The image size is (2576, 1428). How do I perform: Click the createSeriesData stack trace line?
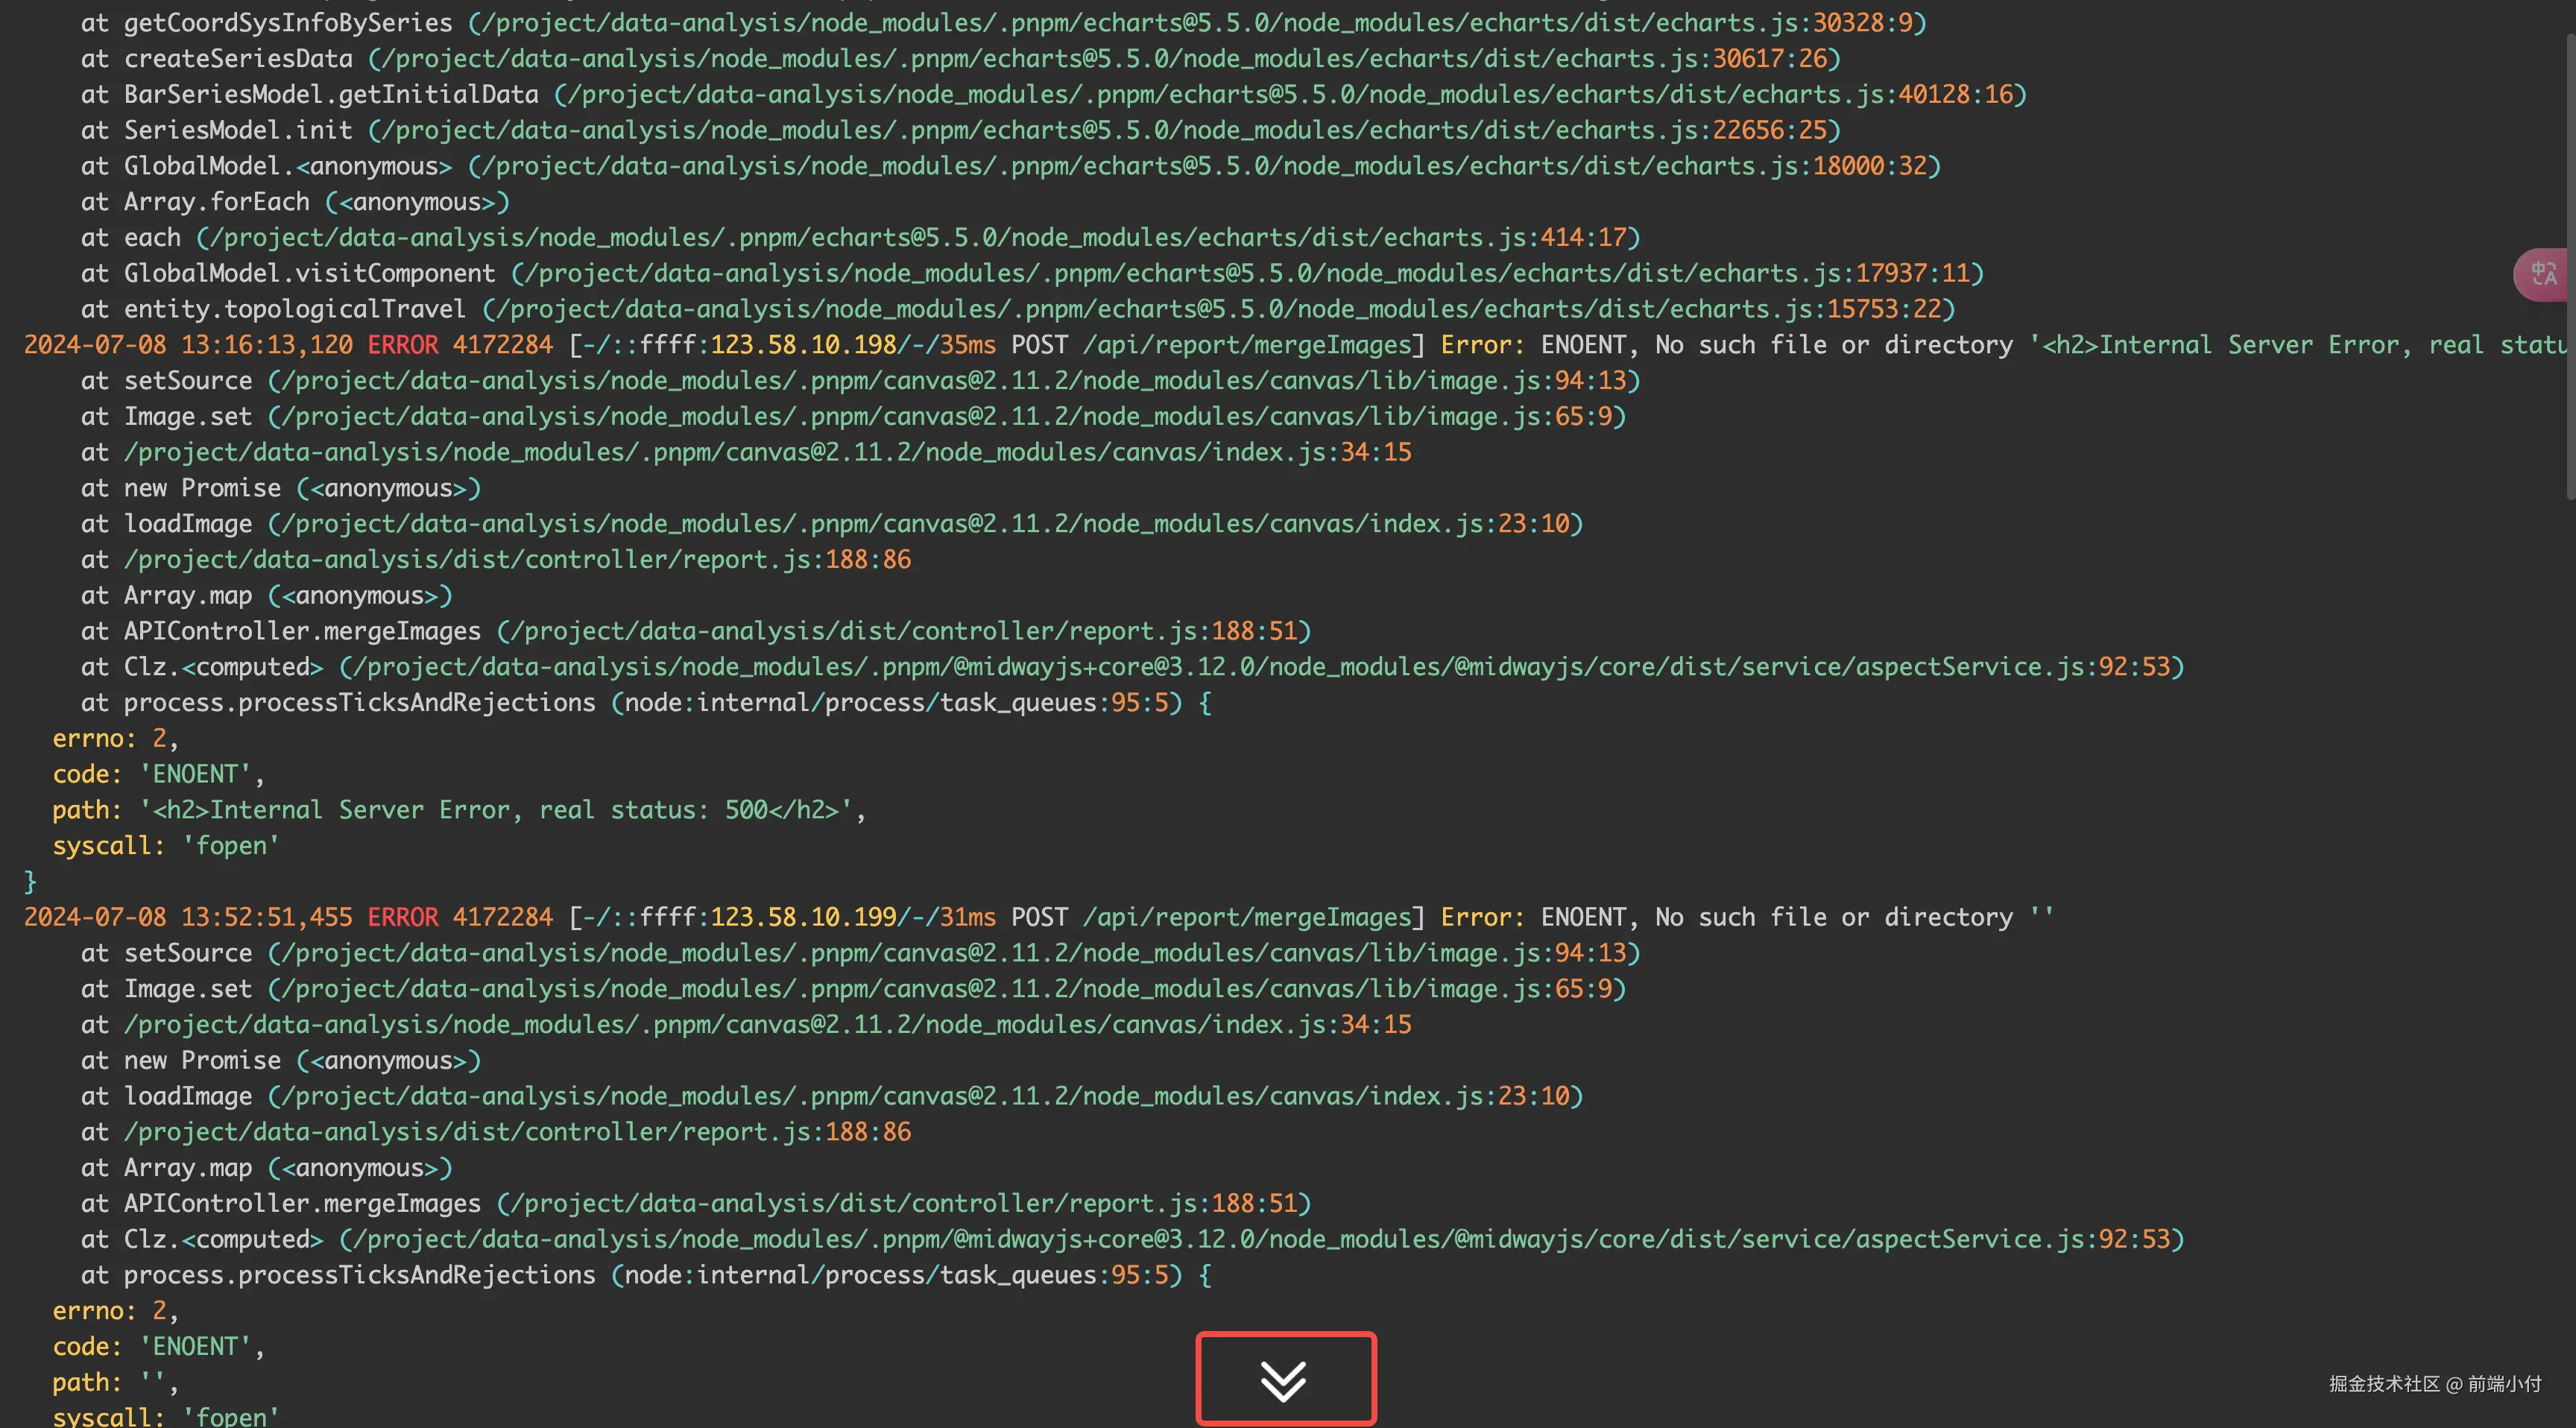click(238, 59)
